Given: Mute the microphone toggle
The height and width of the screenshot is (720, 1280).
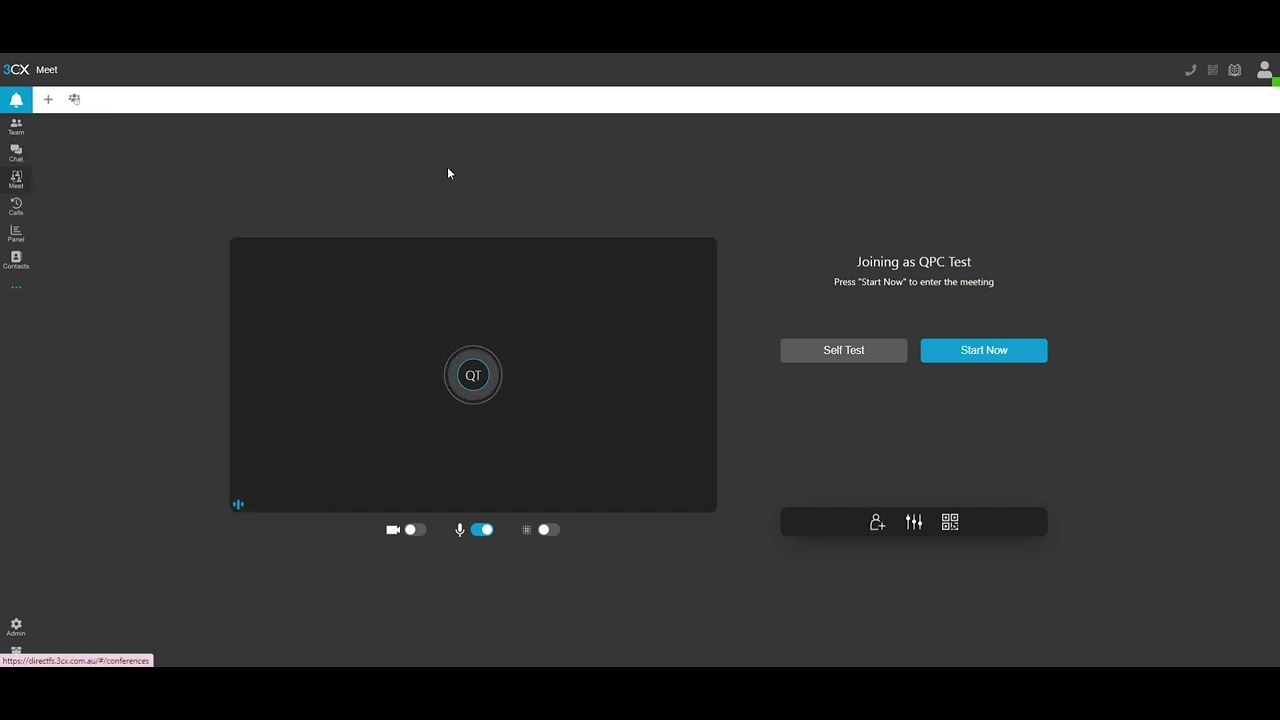Looking at the screenshot, I should click(482, 530).
